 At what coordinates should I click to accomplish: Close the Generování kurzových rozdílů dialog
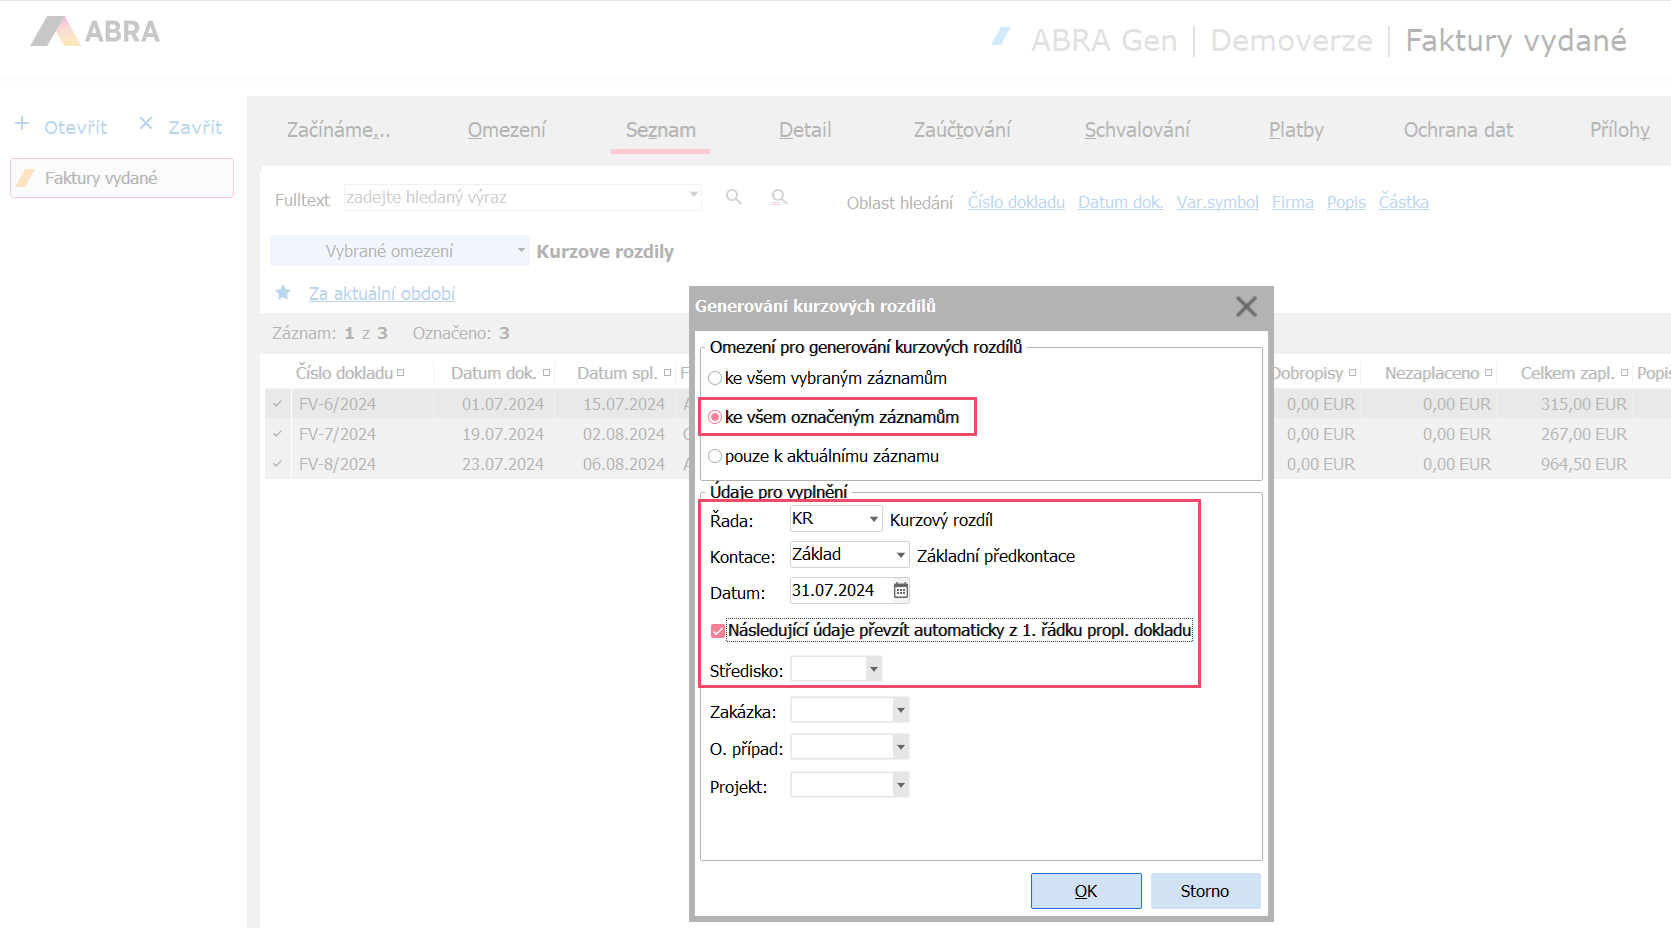(x=1245, y=307)
